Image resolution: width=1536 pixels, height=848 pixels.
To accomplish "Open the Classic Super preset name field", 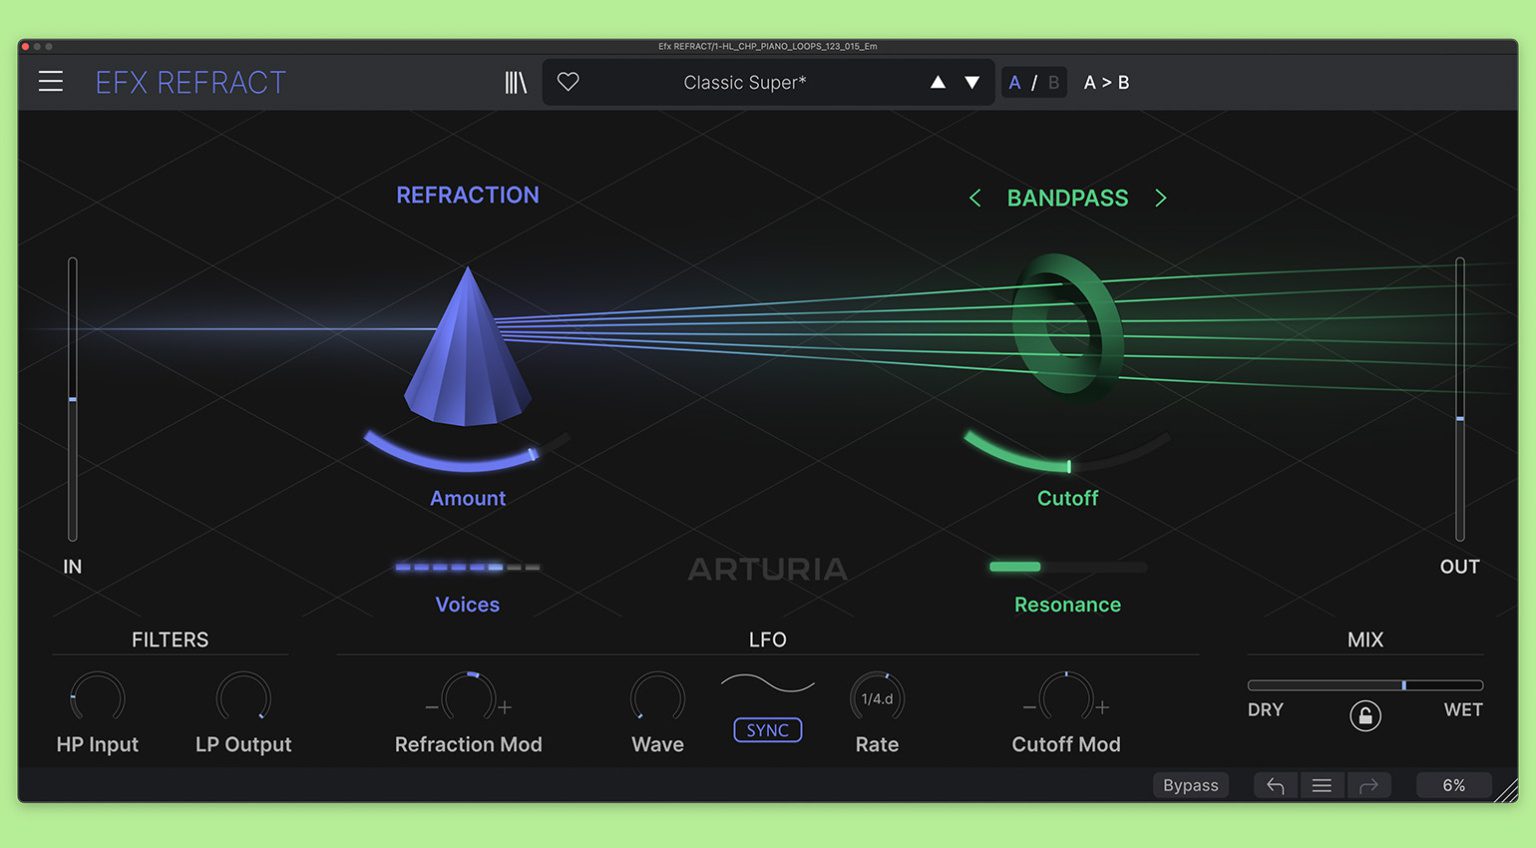I will tap(744, 82).
